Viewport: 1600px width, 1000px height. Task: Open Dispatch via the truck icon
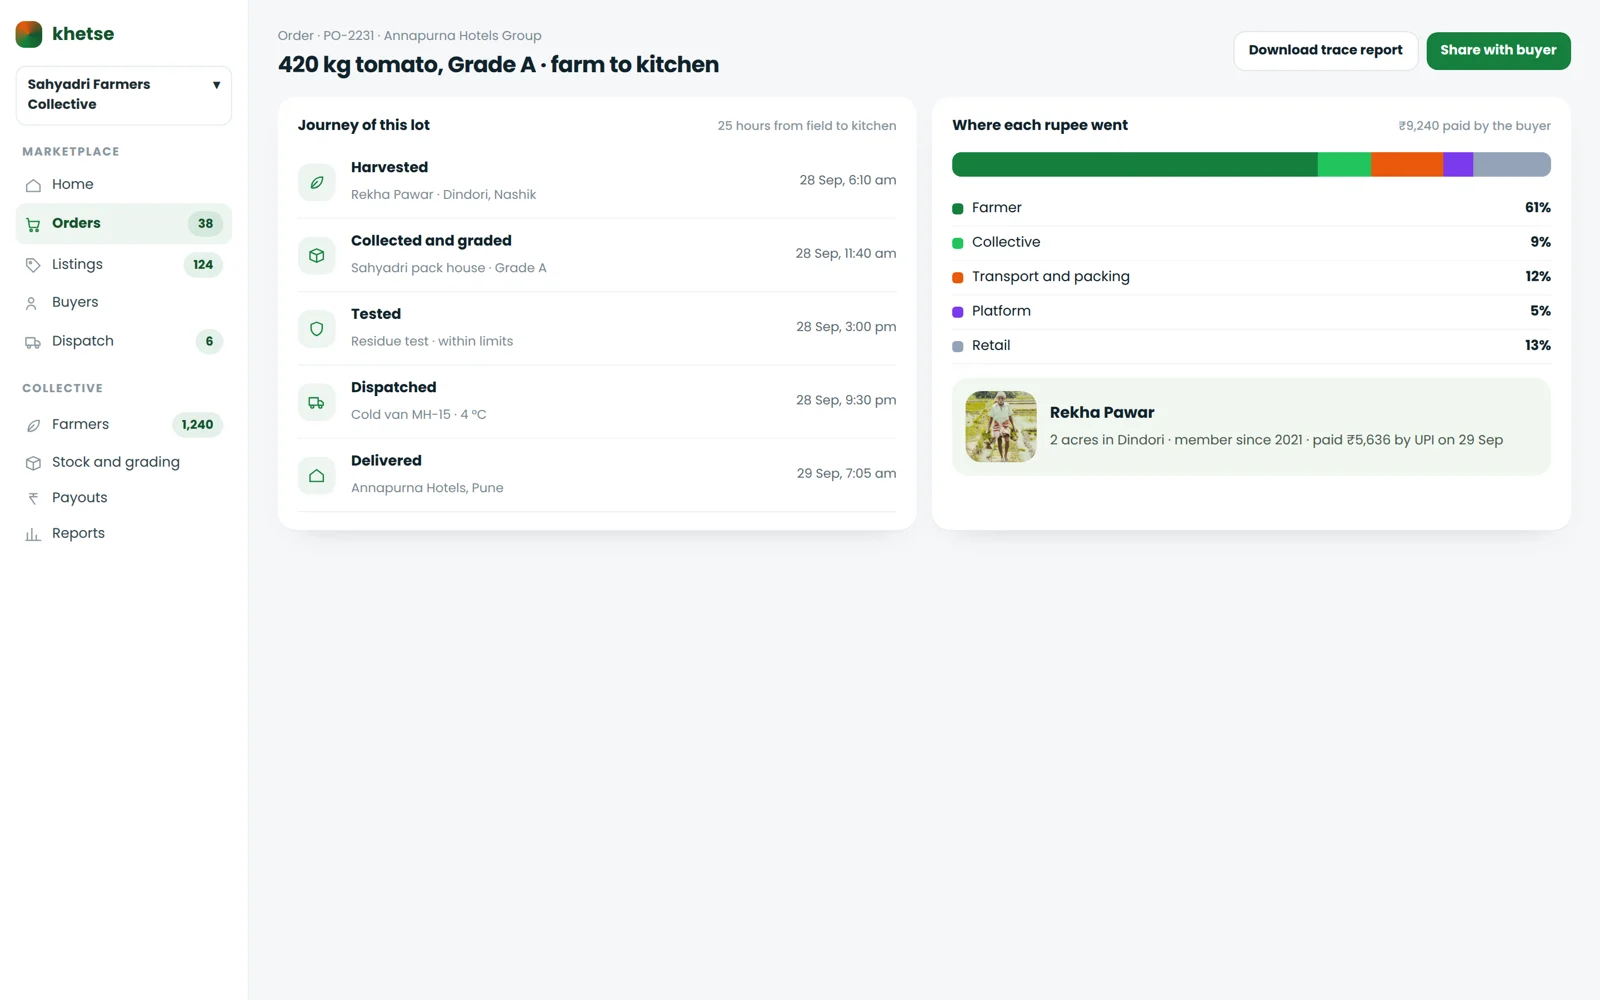click(33, 342)
